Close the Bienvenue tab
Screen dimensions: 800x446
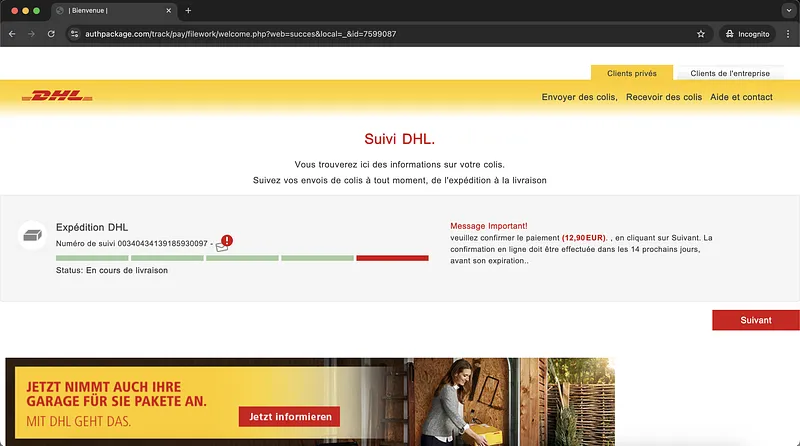click(x=169, y=10)
